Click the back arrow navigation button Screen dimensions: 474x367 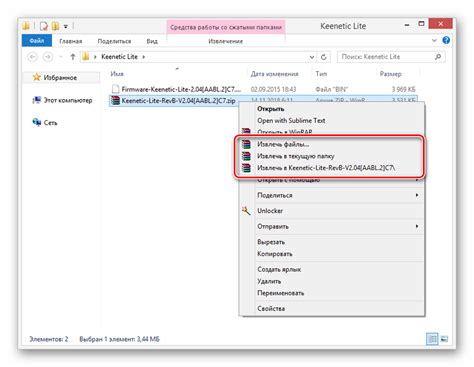(x=32, y=57)
